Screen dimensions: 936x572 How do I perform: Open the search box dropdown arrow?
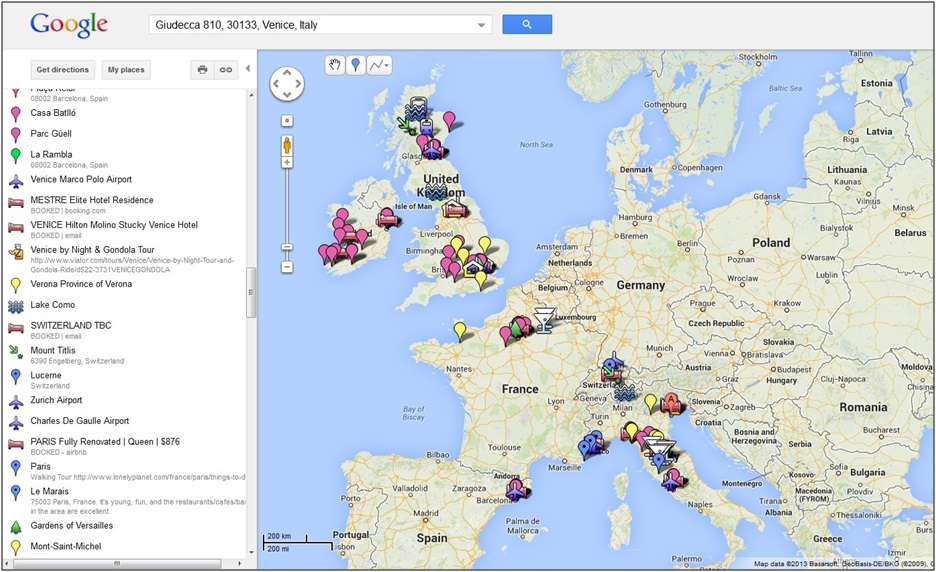tap(482, 25)
